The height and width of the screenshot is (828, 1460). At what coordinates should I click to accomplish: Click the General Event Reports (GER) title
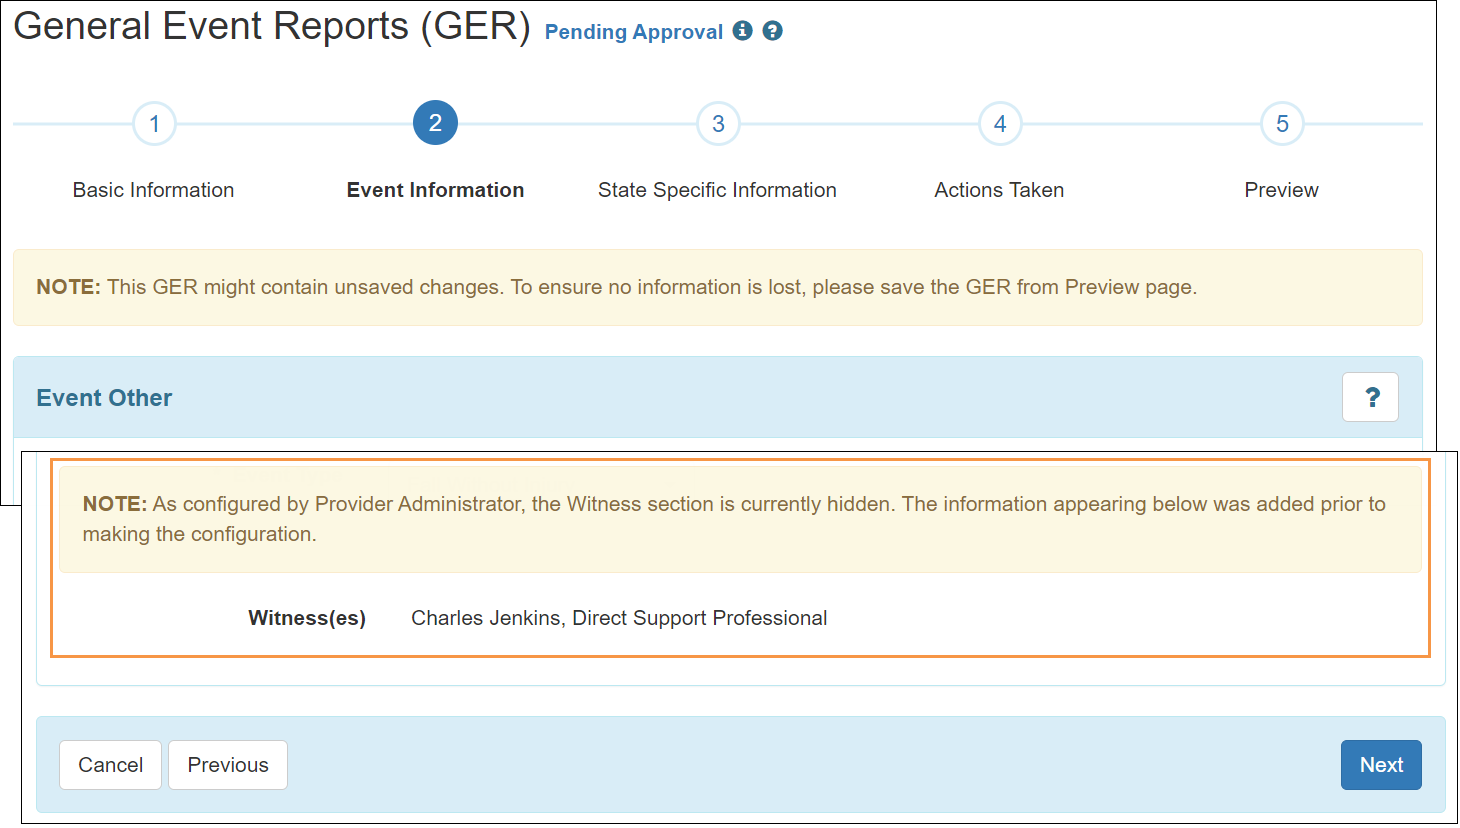tap(272, 26)
